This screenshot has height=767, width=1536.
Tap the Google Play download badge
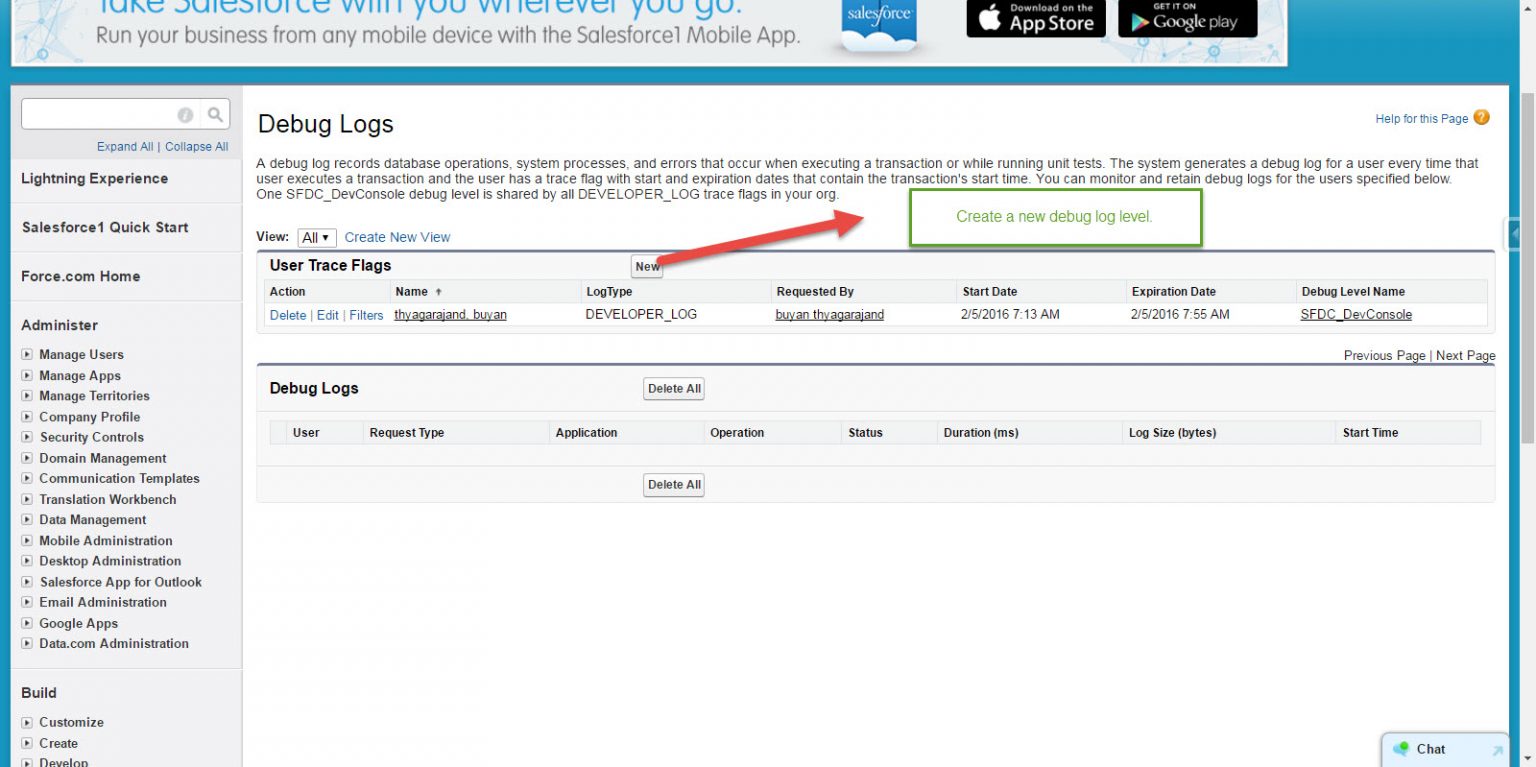1187,18
